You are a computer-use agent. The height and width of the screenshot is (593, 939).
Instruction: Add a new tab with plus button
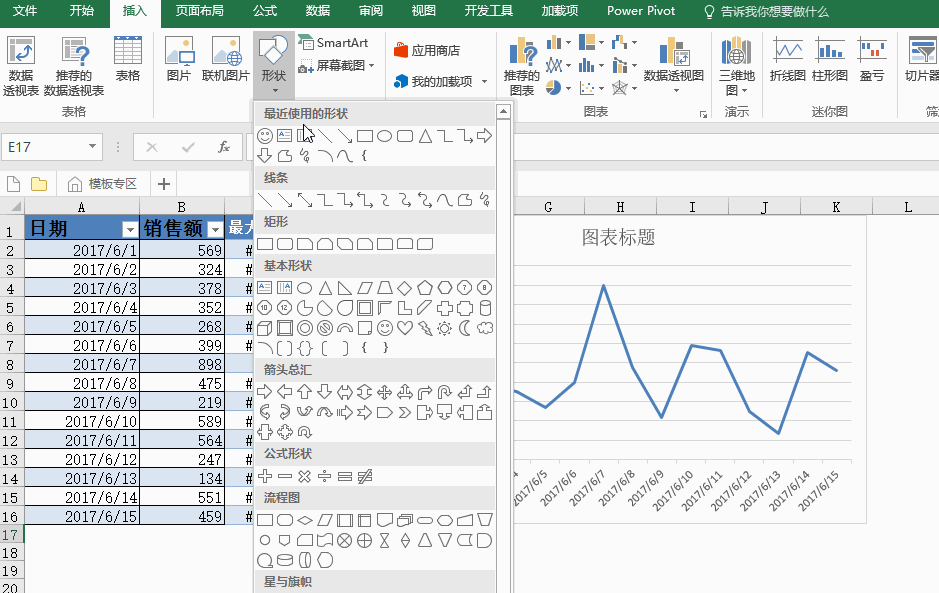[x=163, y=184]
